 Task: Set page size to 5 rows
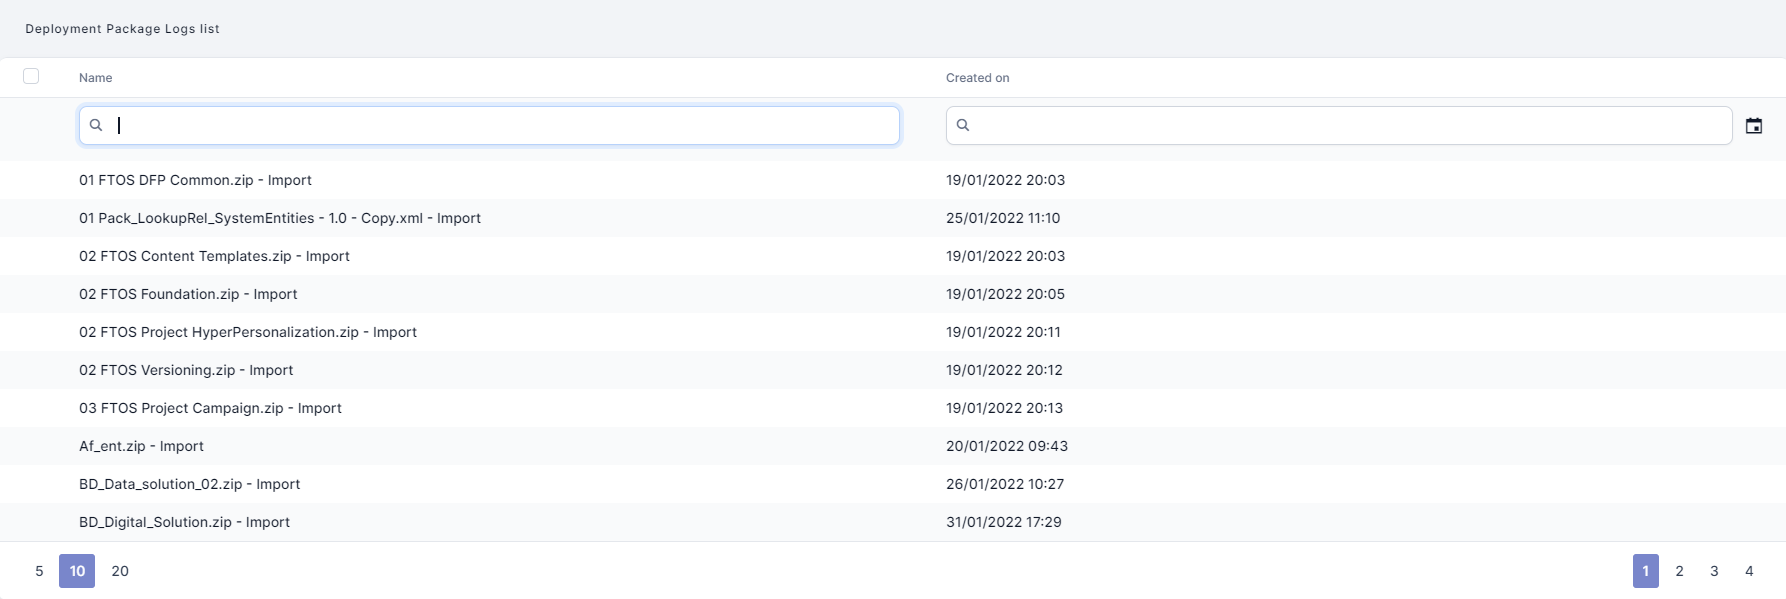(39, 571)
